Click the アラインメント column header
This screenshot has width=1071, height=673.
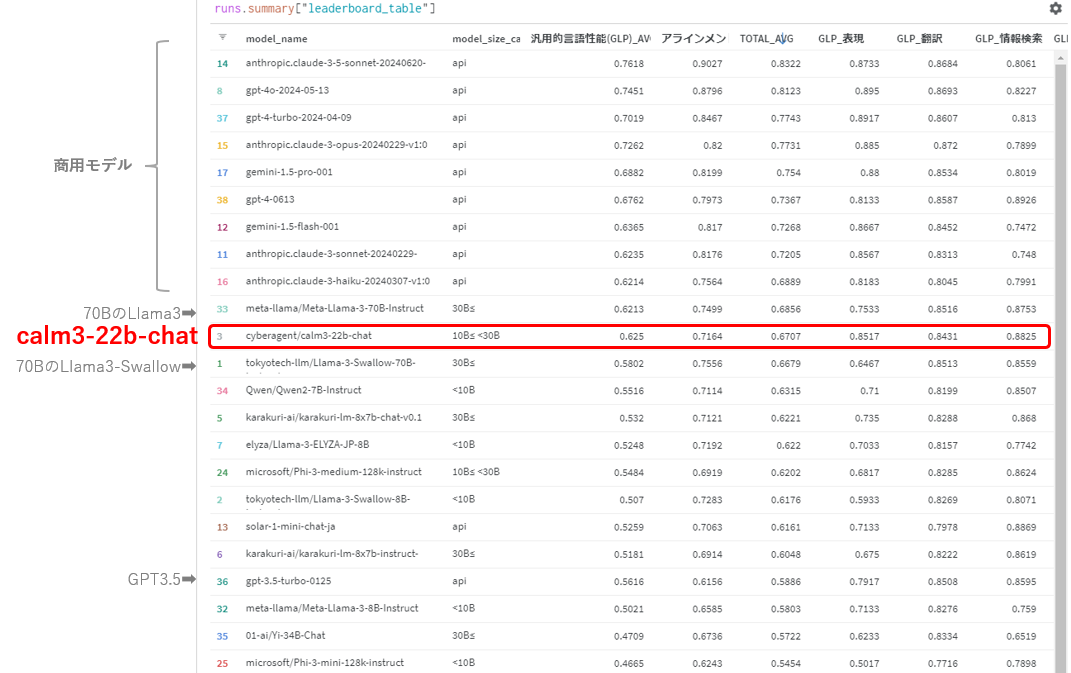coord(693,39)
